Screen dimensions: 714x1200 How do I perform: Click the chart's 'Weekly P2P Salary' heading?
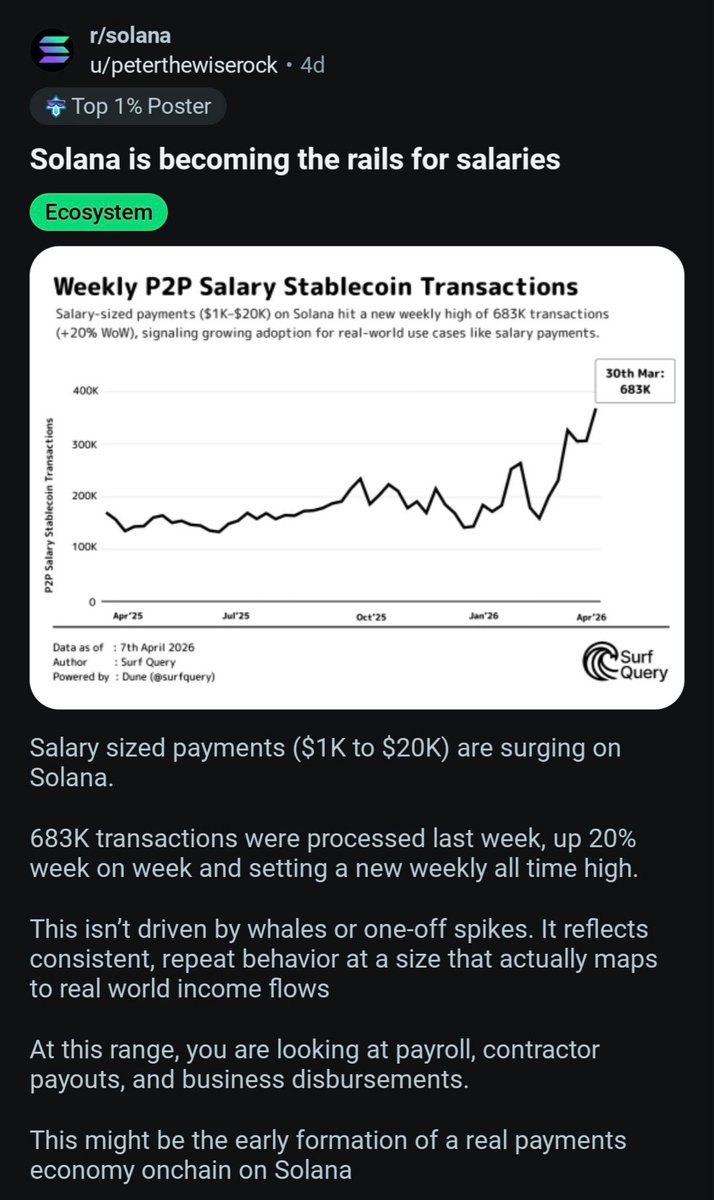tap(314, 288)
